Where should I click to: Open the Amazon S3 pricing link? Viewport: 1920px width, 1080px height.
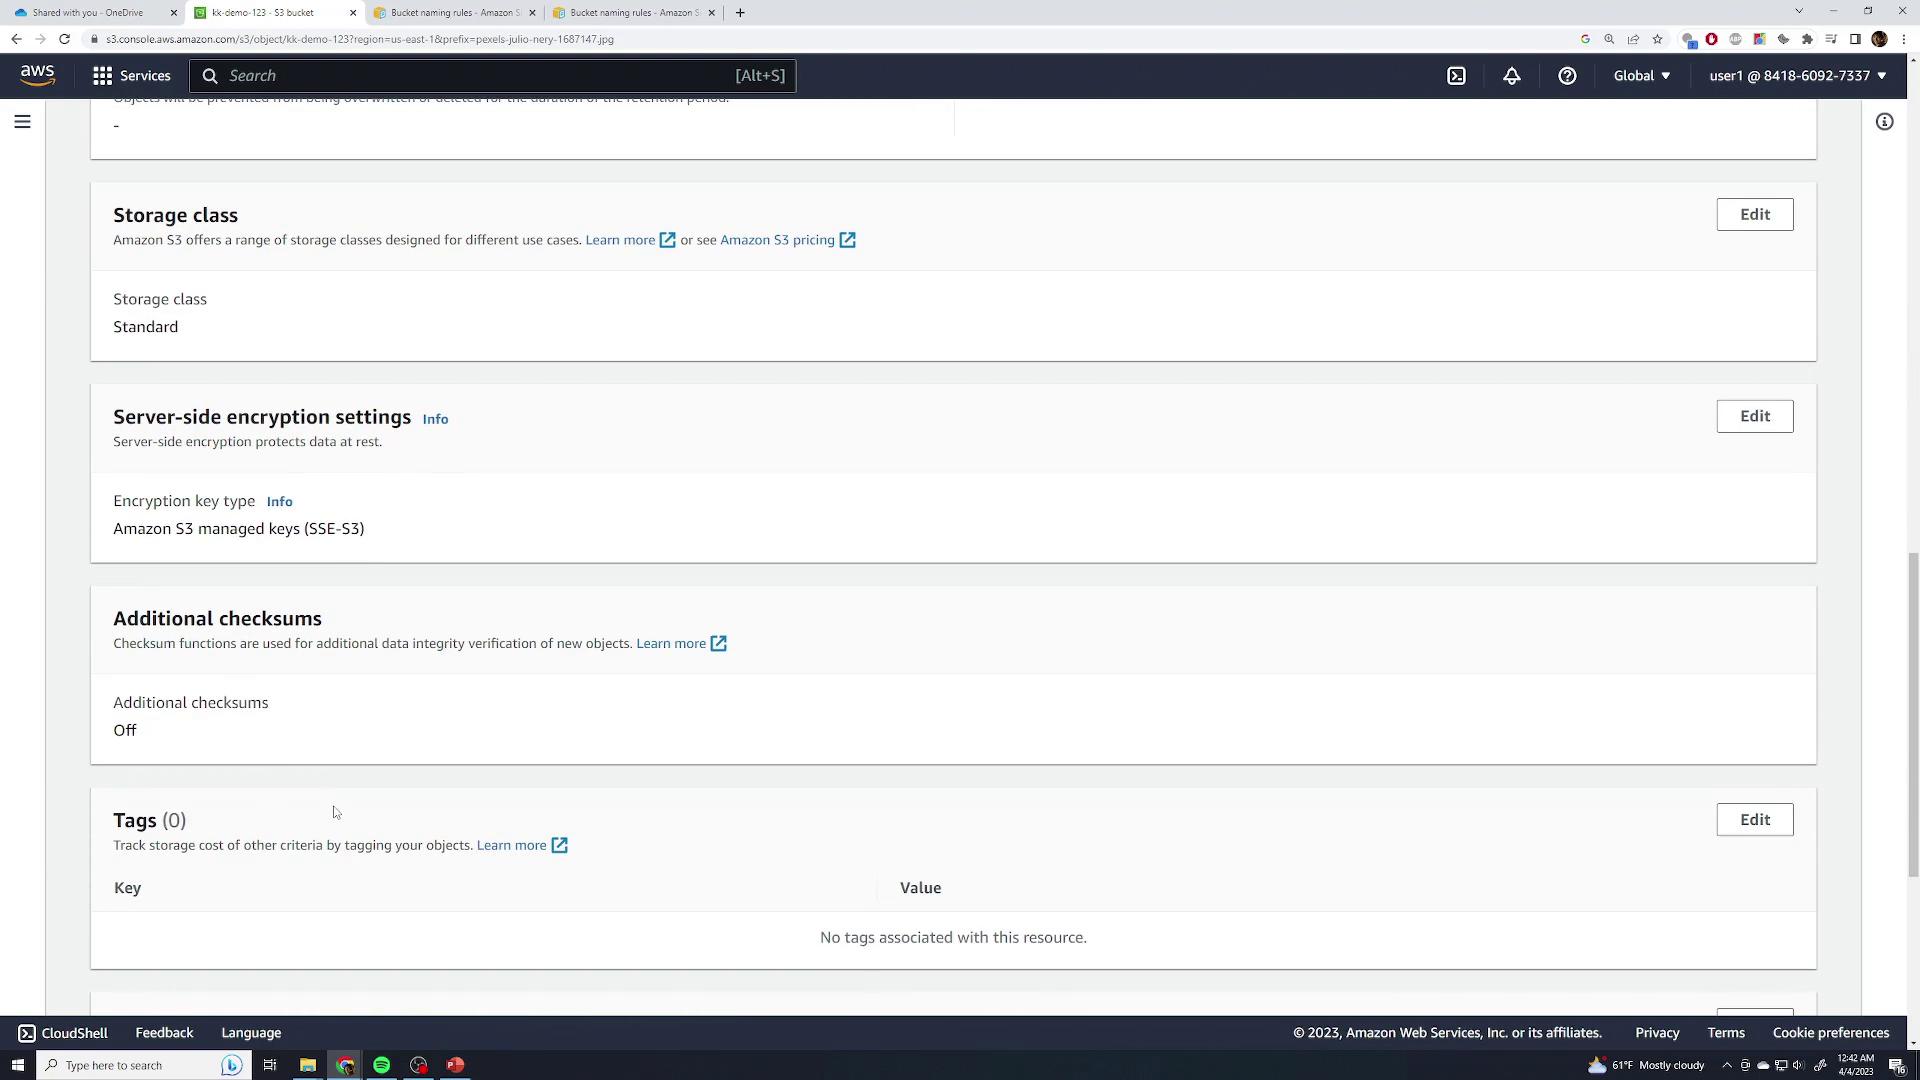click(777, 240)
